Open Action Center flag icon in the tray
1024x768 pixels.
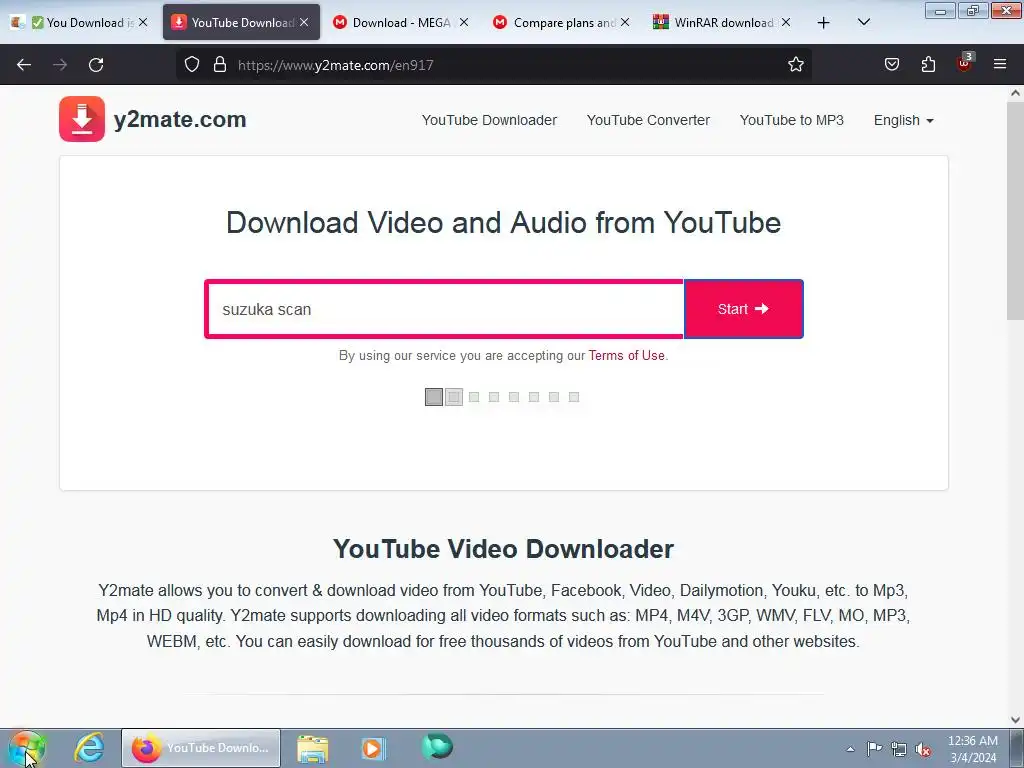(874, 748)
